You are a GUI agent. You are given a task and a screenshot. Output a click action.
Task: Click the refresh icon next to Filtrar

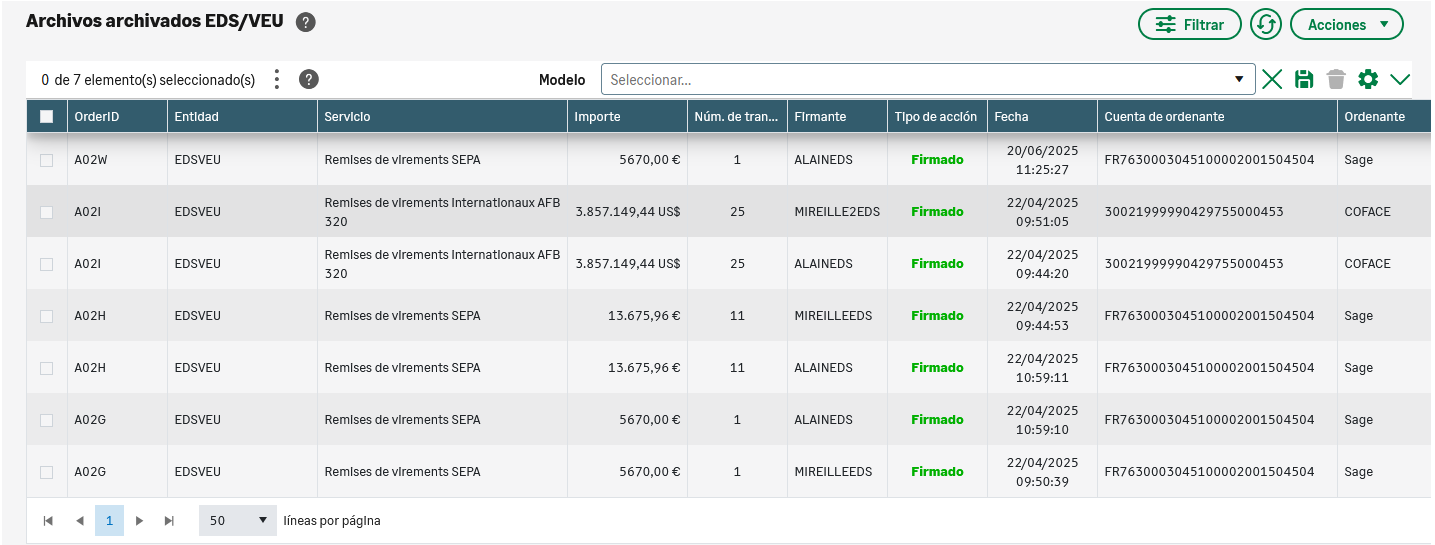click(x=1266, y=24)
